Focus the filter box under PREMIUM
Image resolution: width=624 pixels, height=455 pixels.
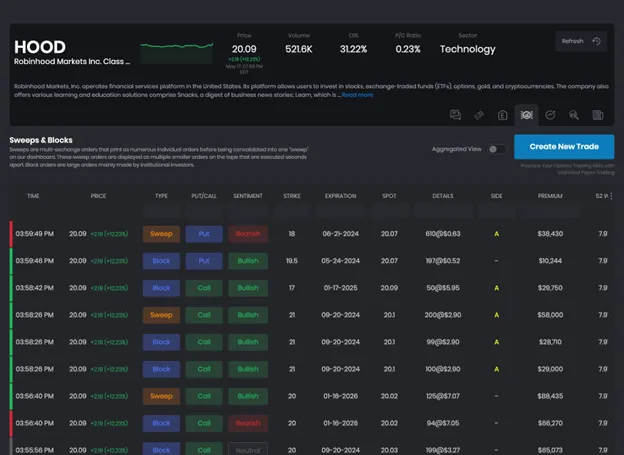tap(550, 211)
